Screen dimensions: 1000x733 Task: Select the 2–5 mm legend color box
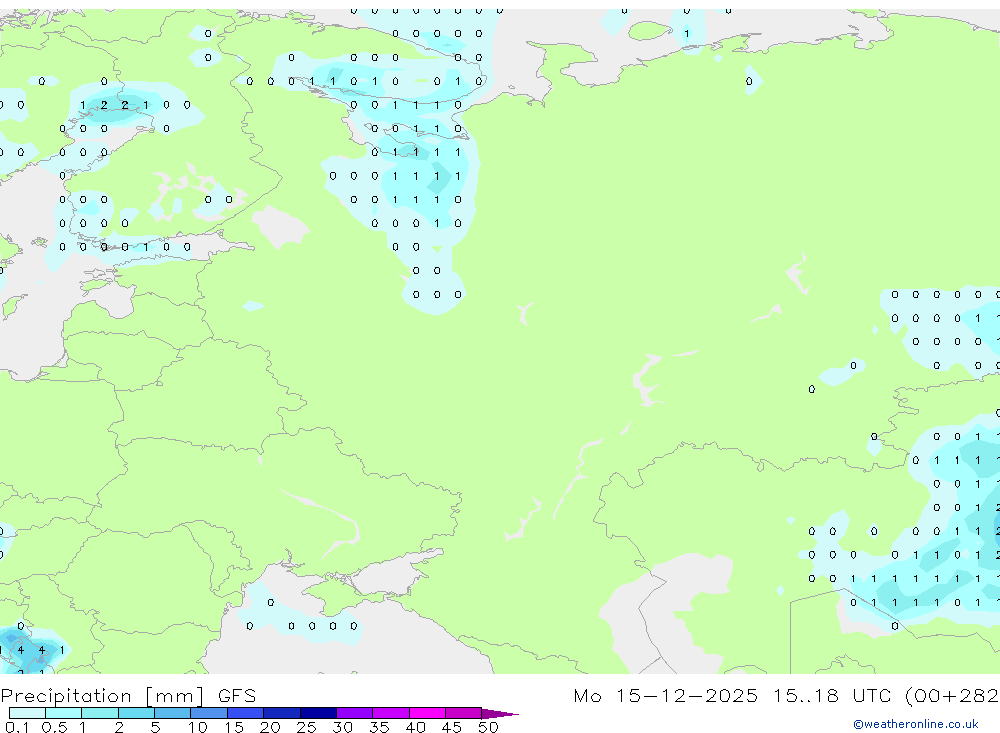coord(136,713)
